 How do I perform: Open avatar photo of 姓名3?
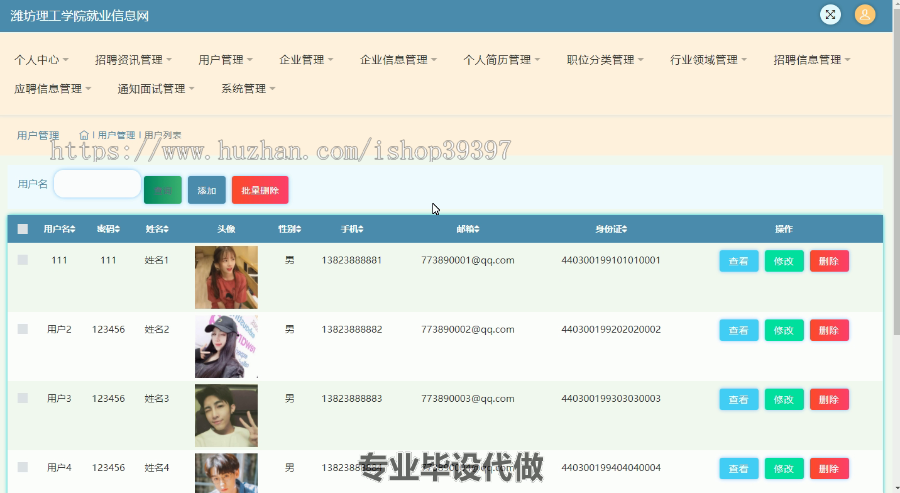(x=226, y=416)
